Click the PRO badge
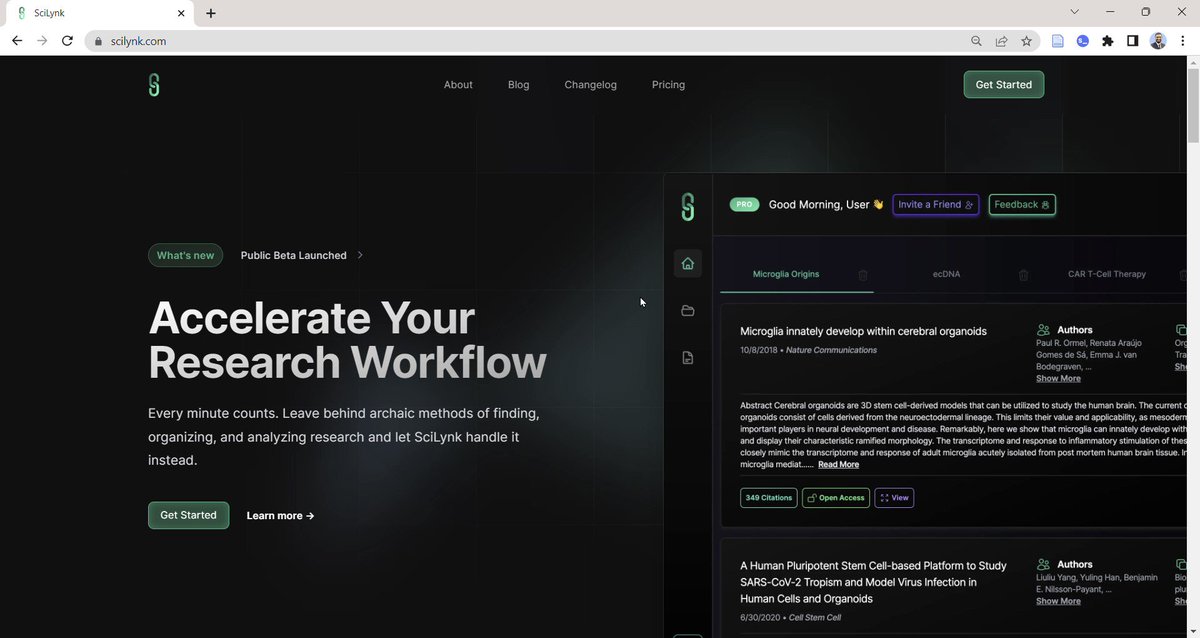The image size is (1200, 638). [743, 204]
